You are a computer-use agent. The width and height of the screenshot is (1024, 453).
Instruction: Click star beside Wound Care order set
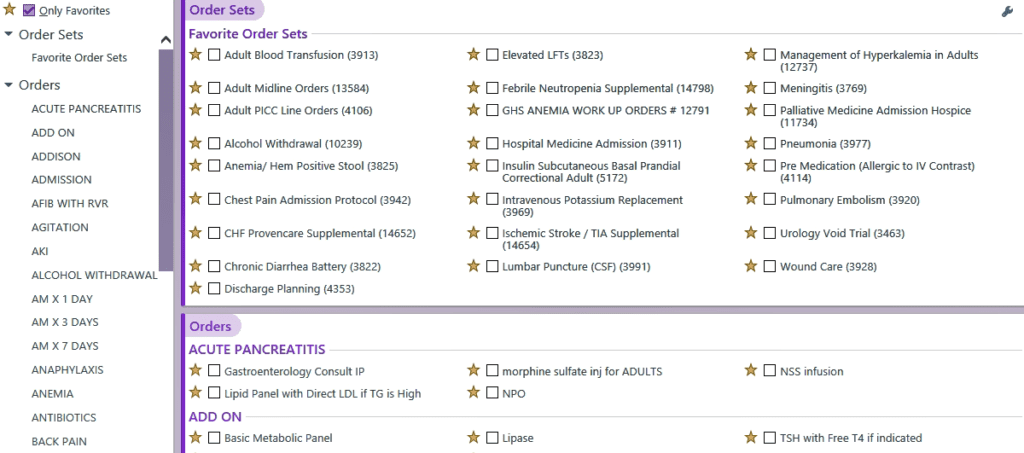(751, 266)
